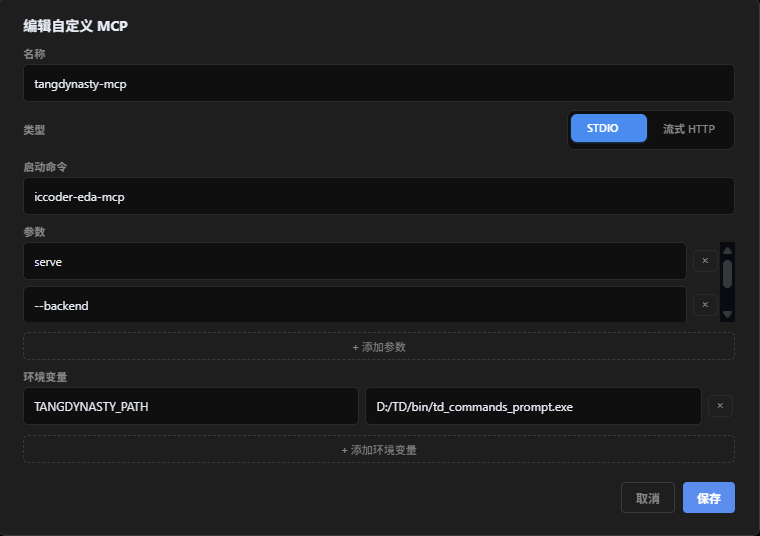The width and height of the screenshot is (760, 536).
Task: Click the serve parameter input
Action: point(355,261)
